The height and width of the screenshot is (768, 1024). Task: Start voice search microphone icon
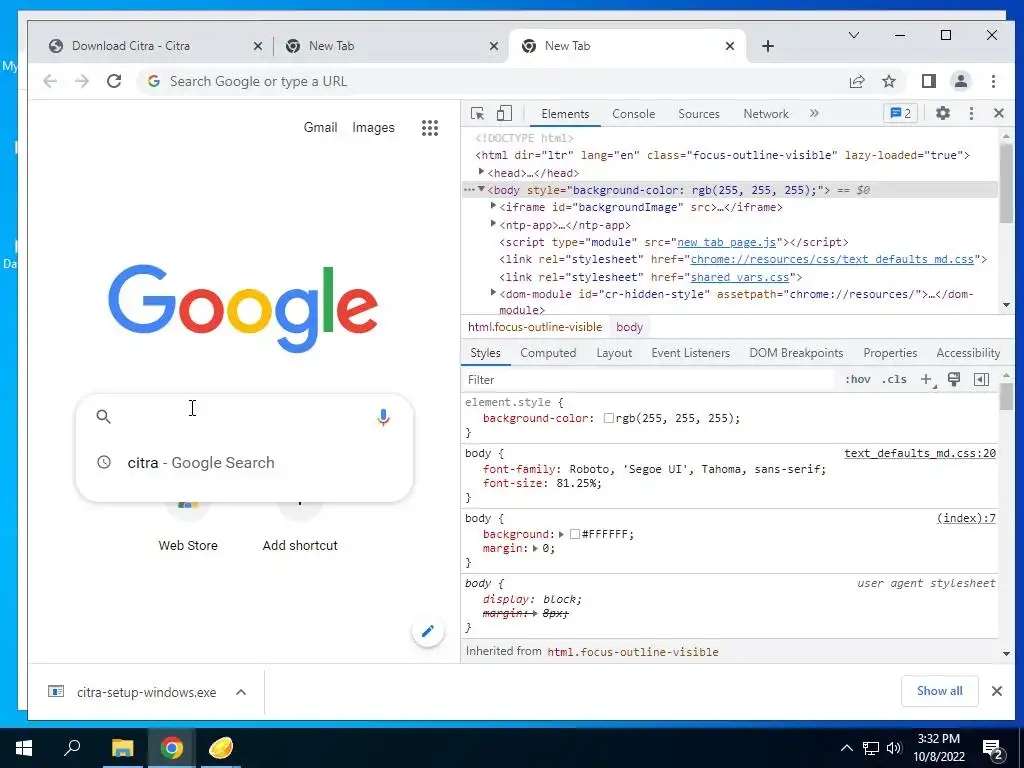tap(383, 417)
